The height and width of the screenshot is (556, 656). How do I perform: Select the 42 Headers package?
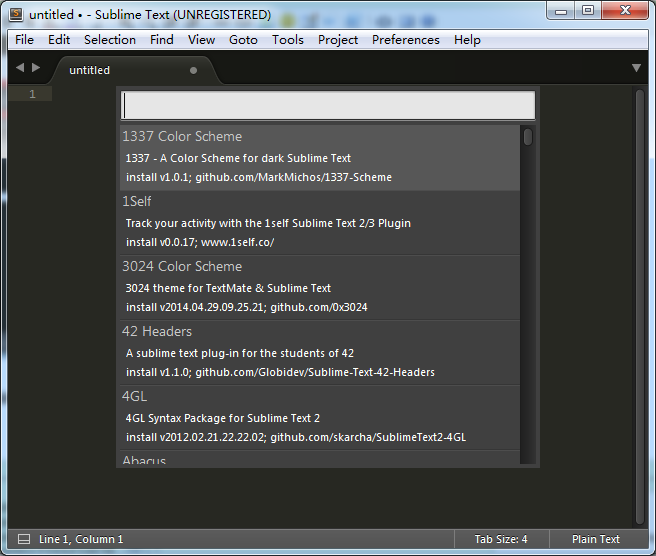[x=320, y=353]
